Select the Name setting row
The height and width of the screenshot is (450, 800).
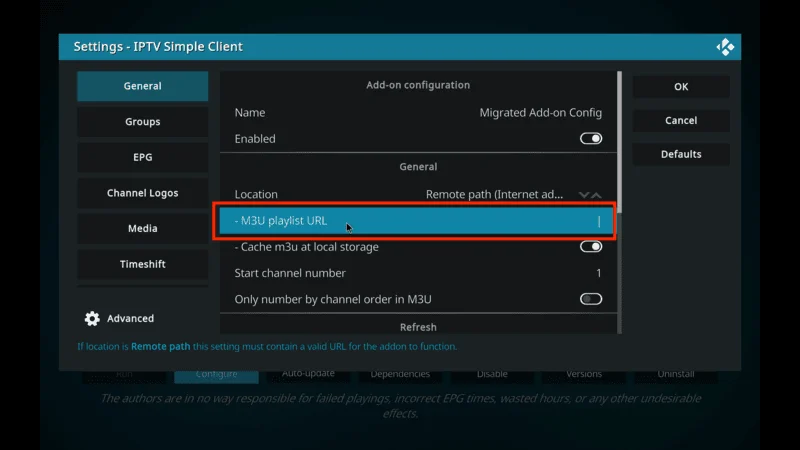point(418,113)
